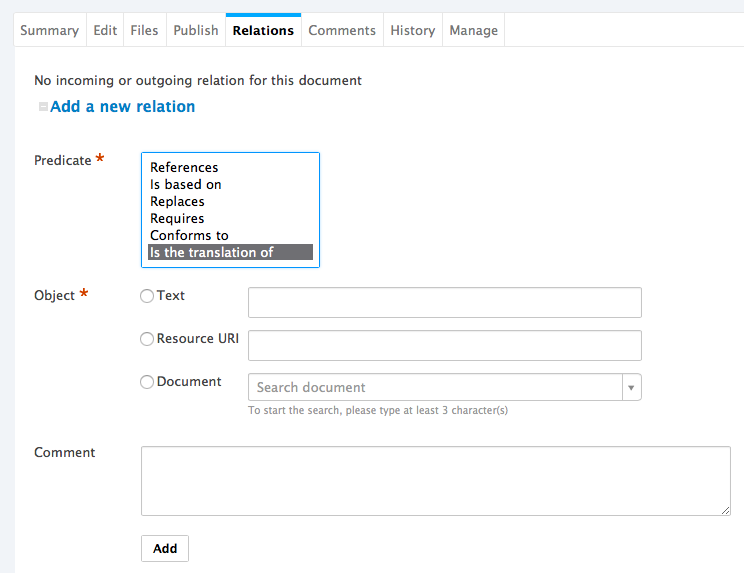Screen dimensions: 744x573
Task: View the History tab
Action: click(412, 30)
